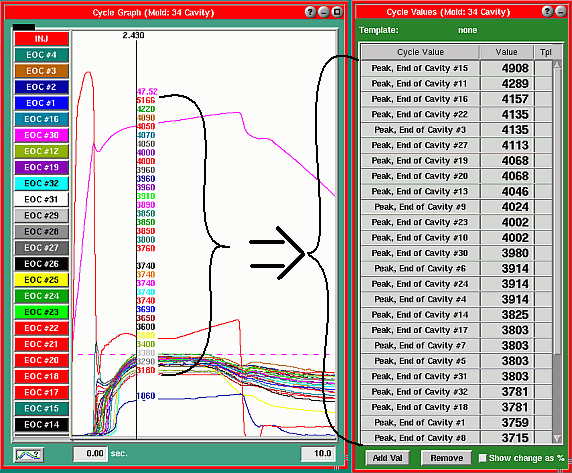Select row Peak, End of Cavity #31
The width and height of the screenshot is (572, 473).
click(x=456, y=376)
